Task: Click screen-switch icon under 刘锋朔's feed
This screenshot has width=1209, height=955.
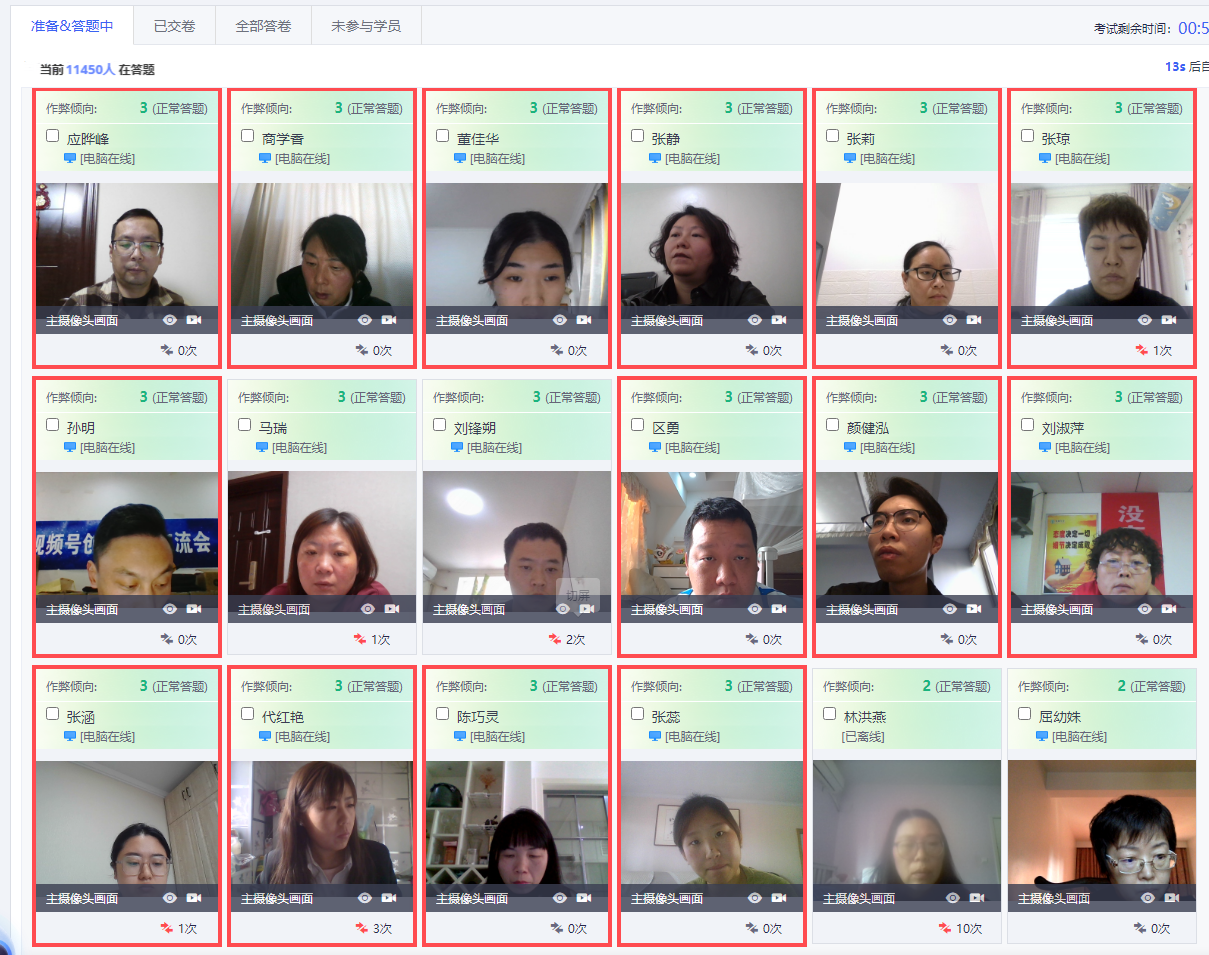Action: [x=555, y=639]
